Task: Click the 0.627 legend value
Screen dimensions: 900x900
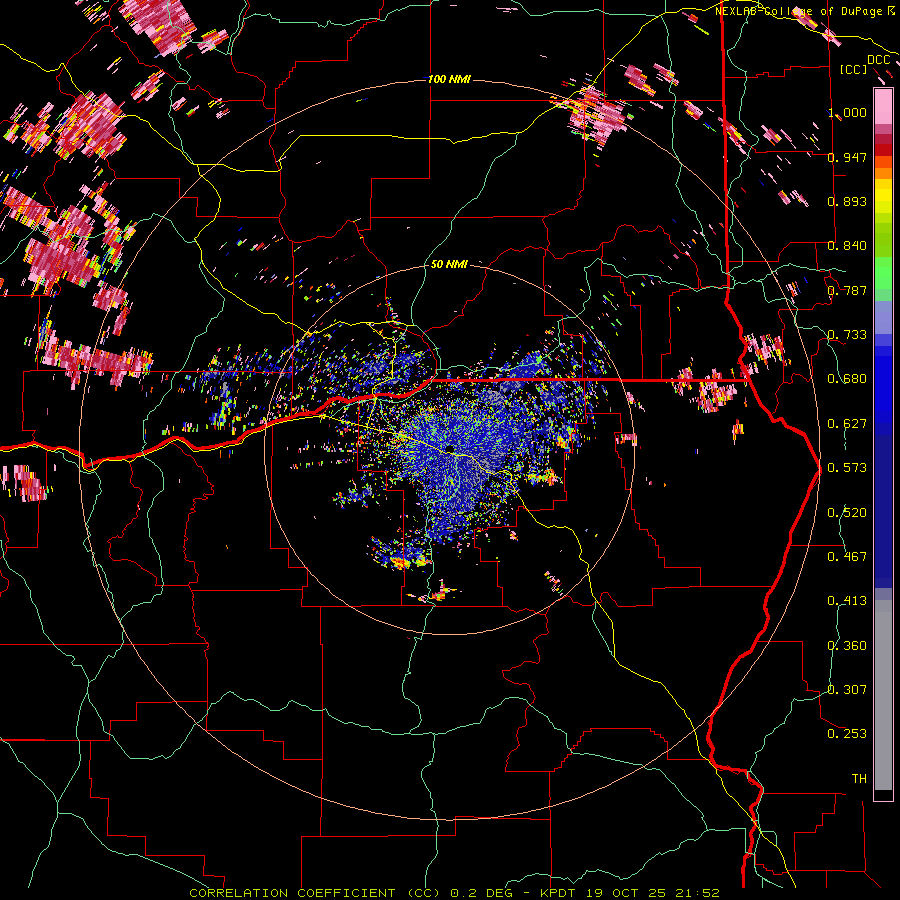Action: pyautogui.click(x=847, y=424)
